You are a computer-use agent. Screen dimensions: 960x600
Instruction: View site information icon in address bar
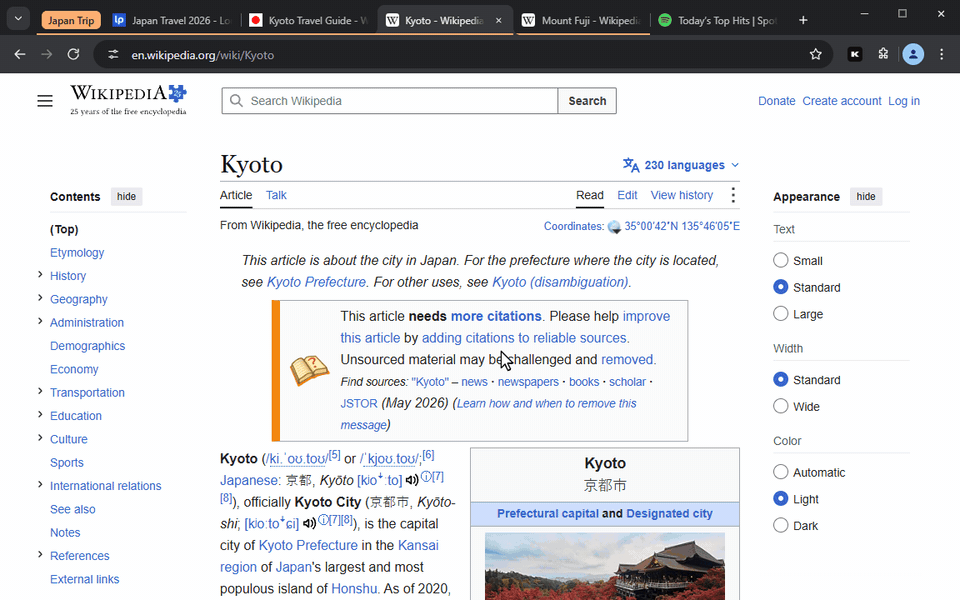(113, 54)
